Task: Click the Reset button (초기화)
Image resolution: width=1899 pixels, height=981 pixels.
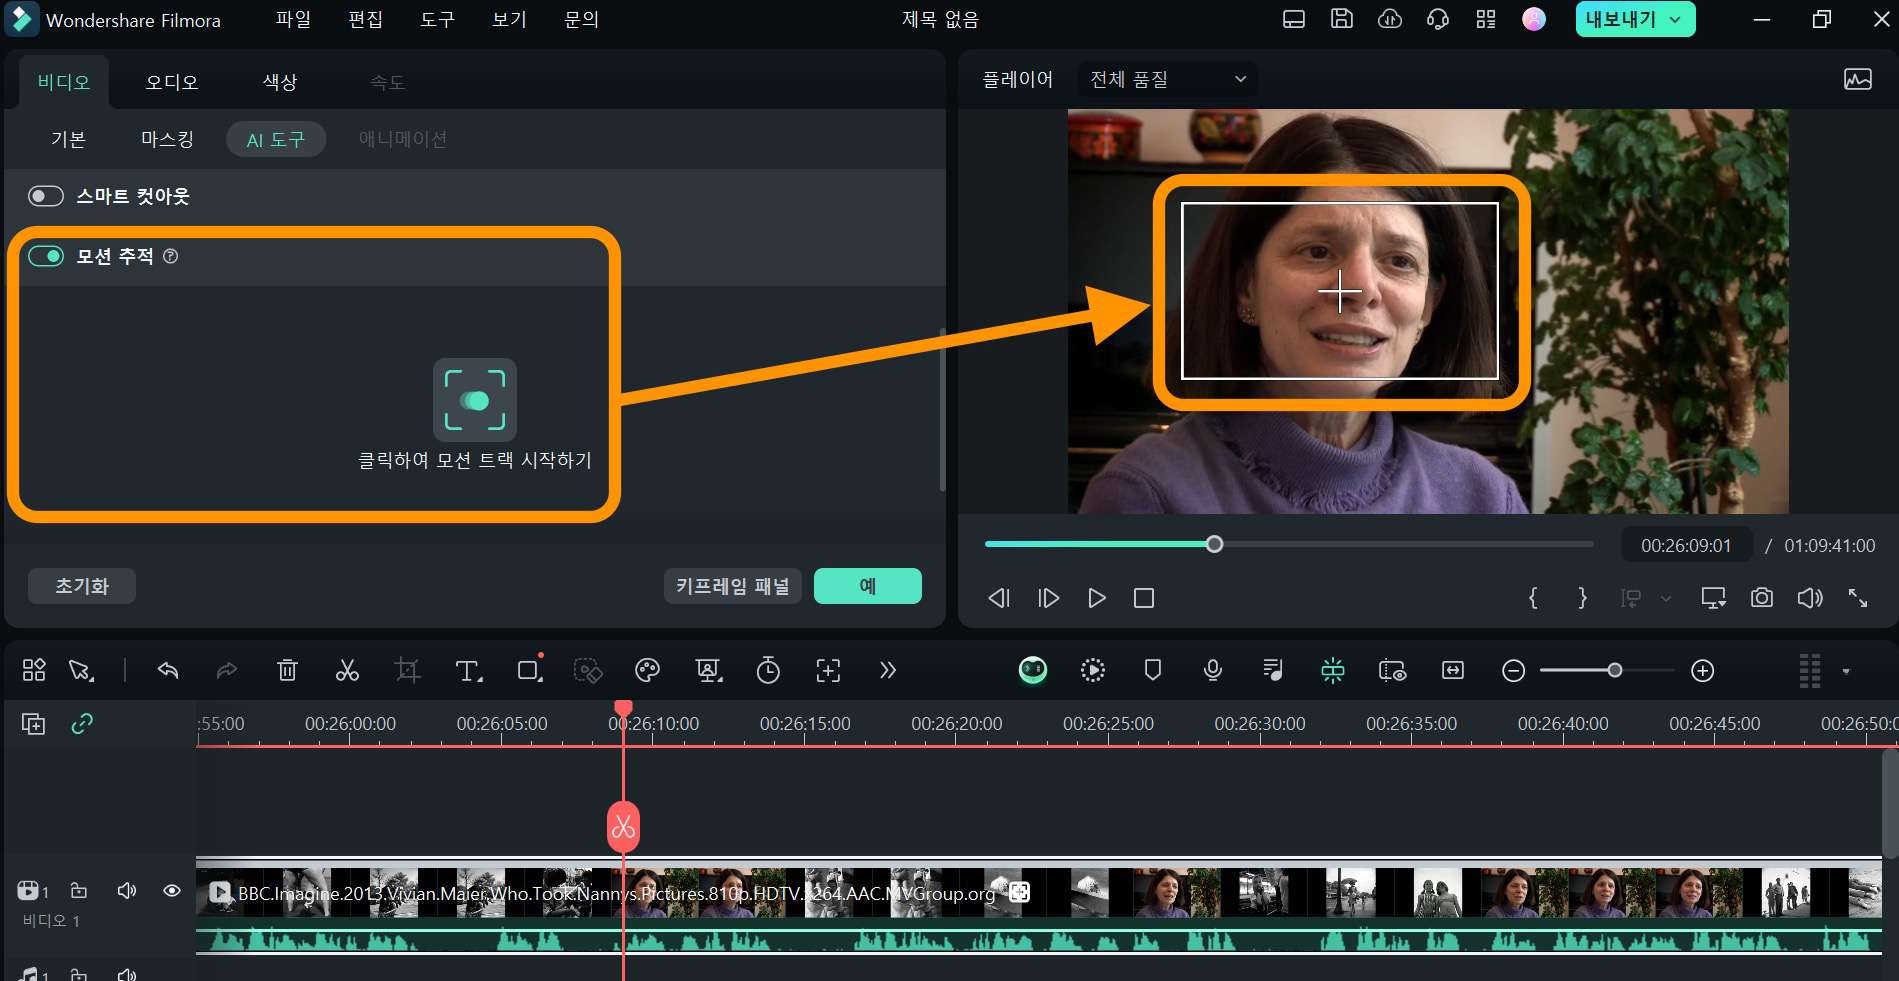Action: [x=82, y=586]
